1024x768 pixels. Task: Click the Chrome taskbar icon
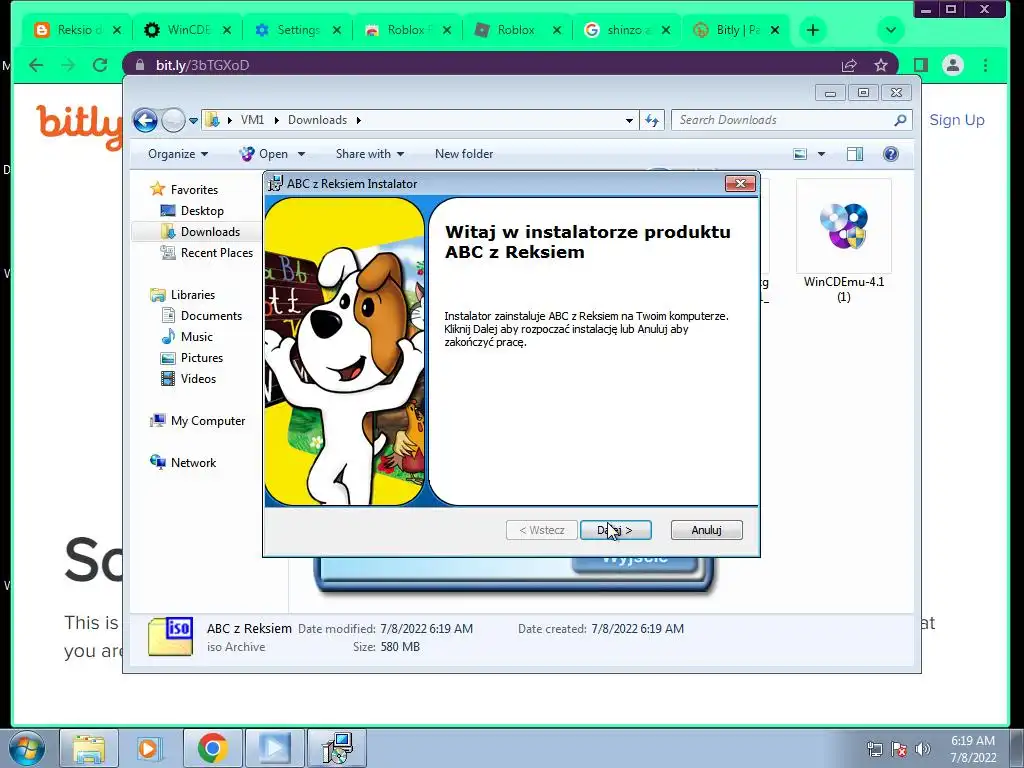[x=212, y=748]
